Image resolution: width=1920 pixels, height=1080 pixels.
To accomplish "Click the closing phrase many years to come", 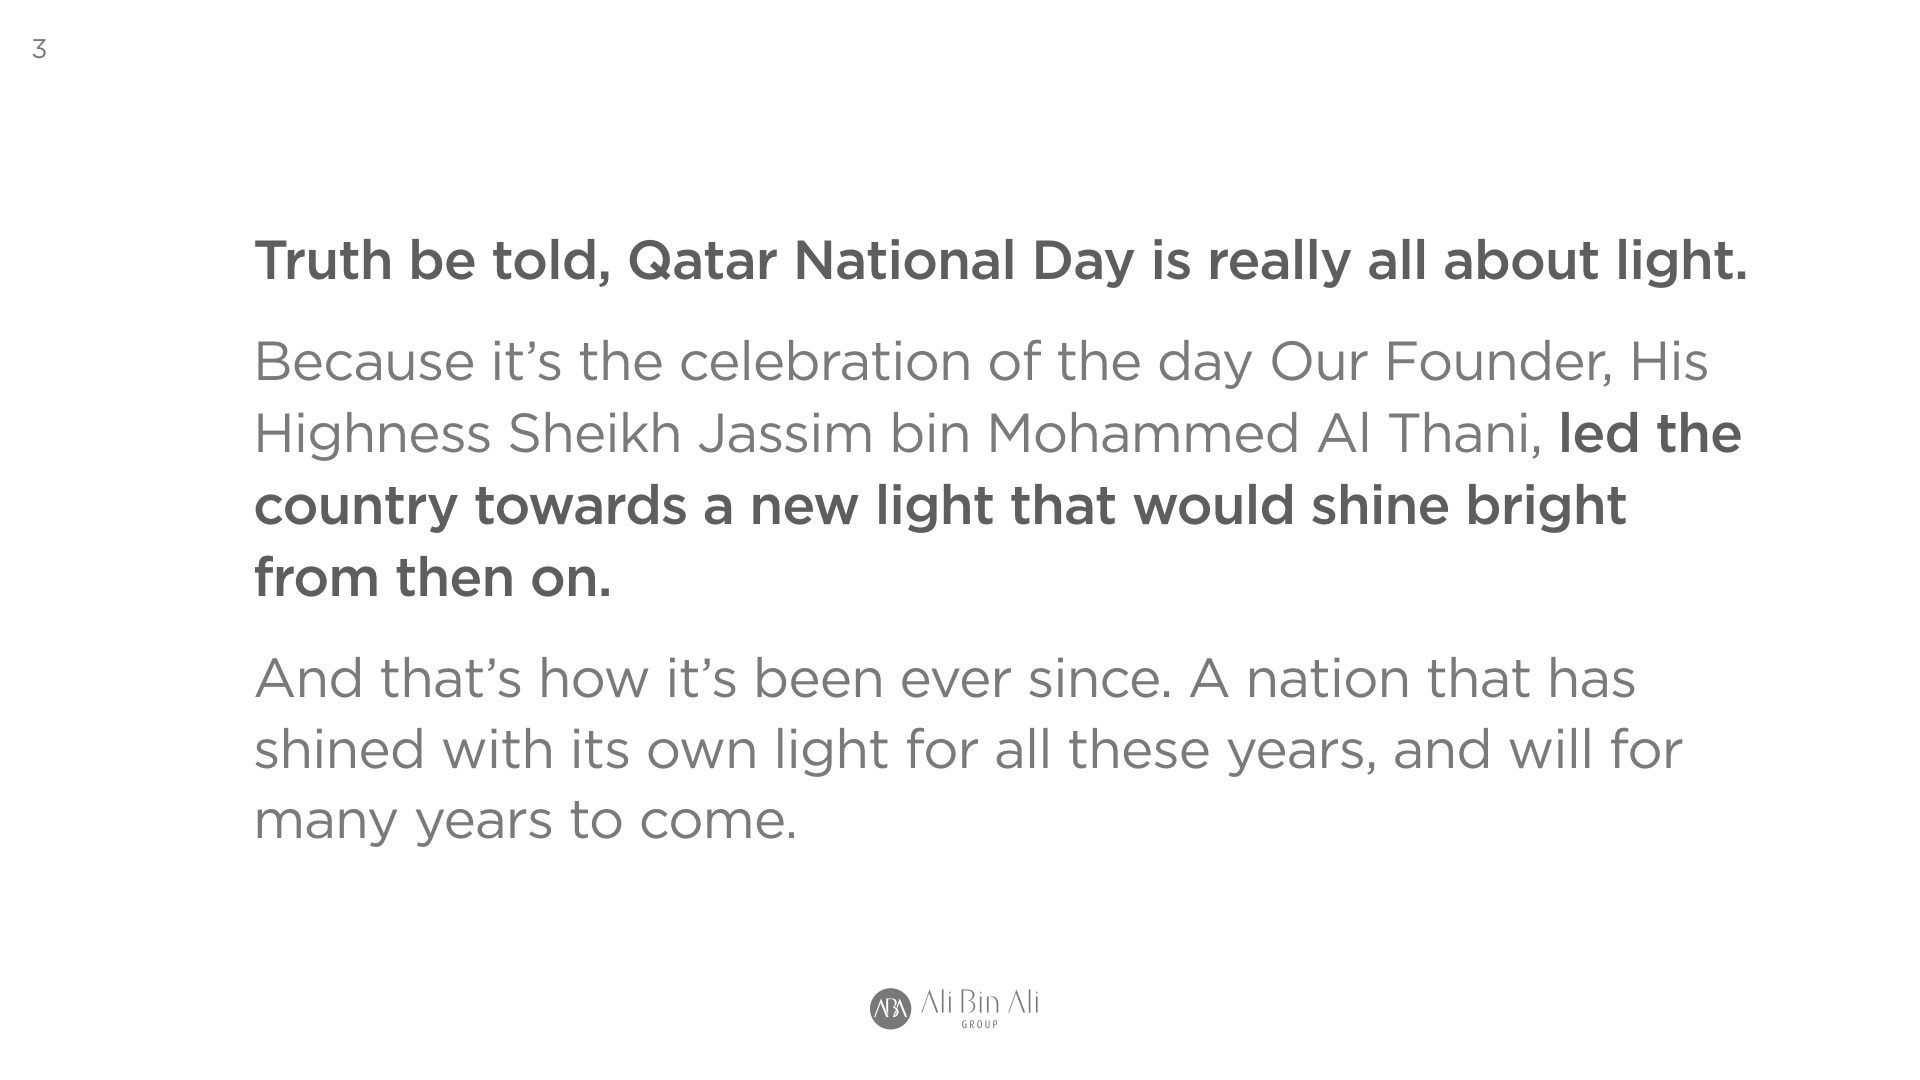I will click(525, 821).
